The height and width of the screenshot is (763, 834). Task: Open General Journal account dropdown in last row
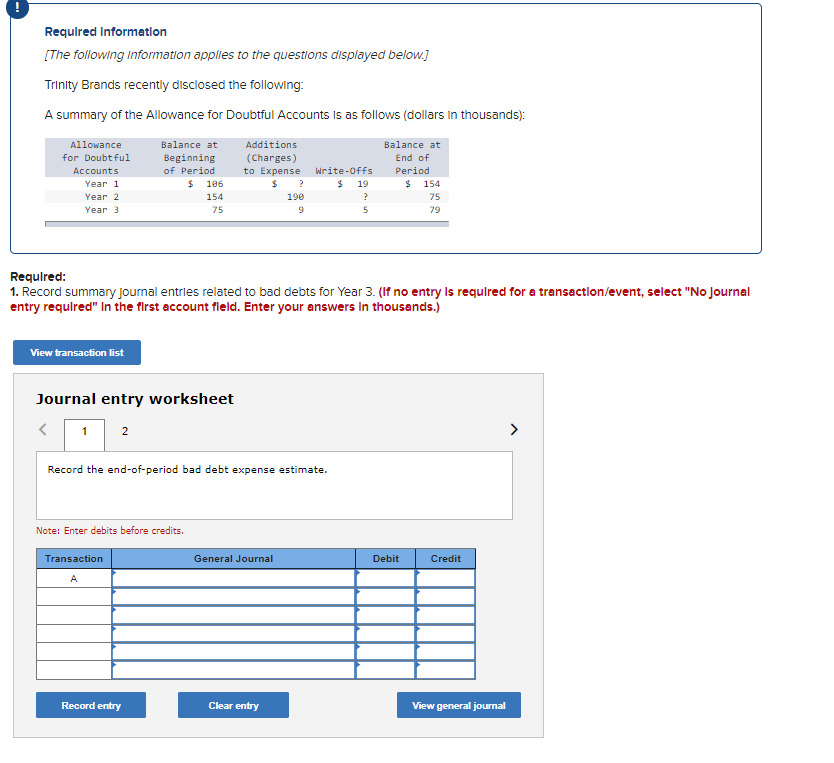point(233,670)
